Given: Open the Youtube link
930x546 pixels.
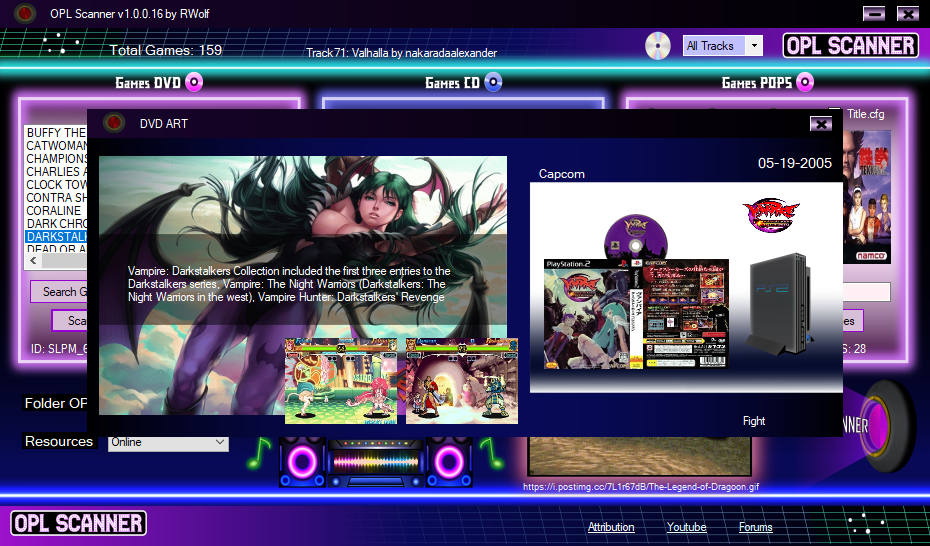Looking at the screenshot, I should pos(686,527).
